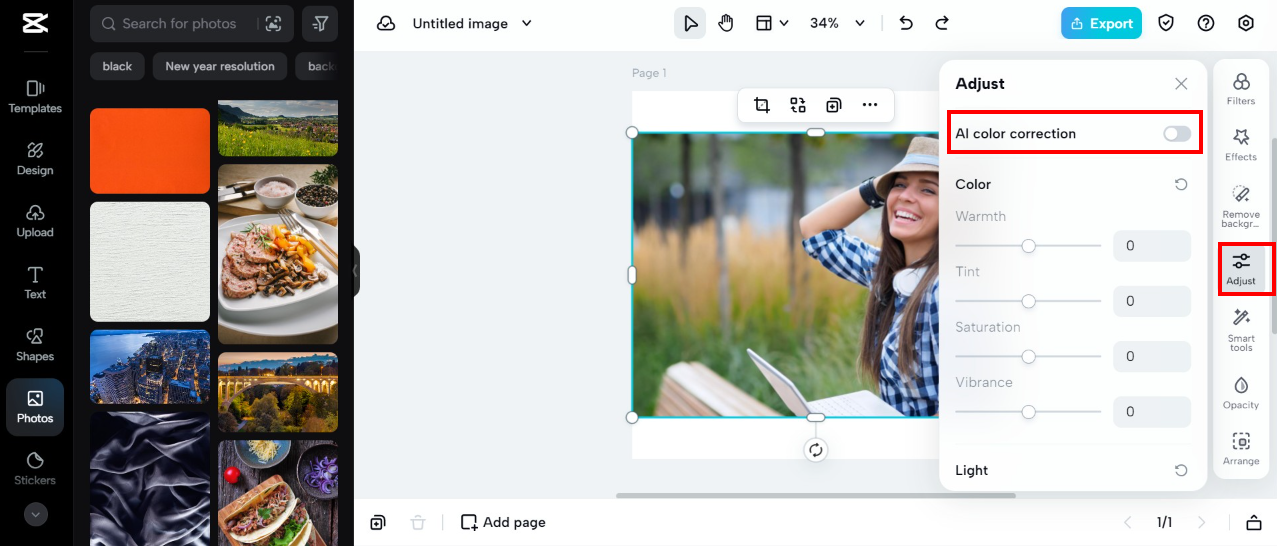Image resolution: width=1277 pixels, height=546 pixels.
Task: Open the Design sidebar panel
Action: pos(35,159)
